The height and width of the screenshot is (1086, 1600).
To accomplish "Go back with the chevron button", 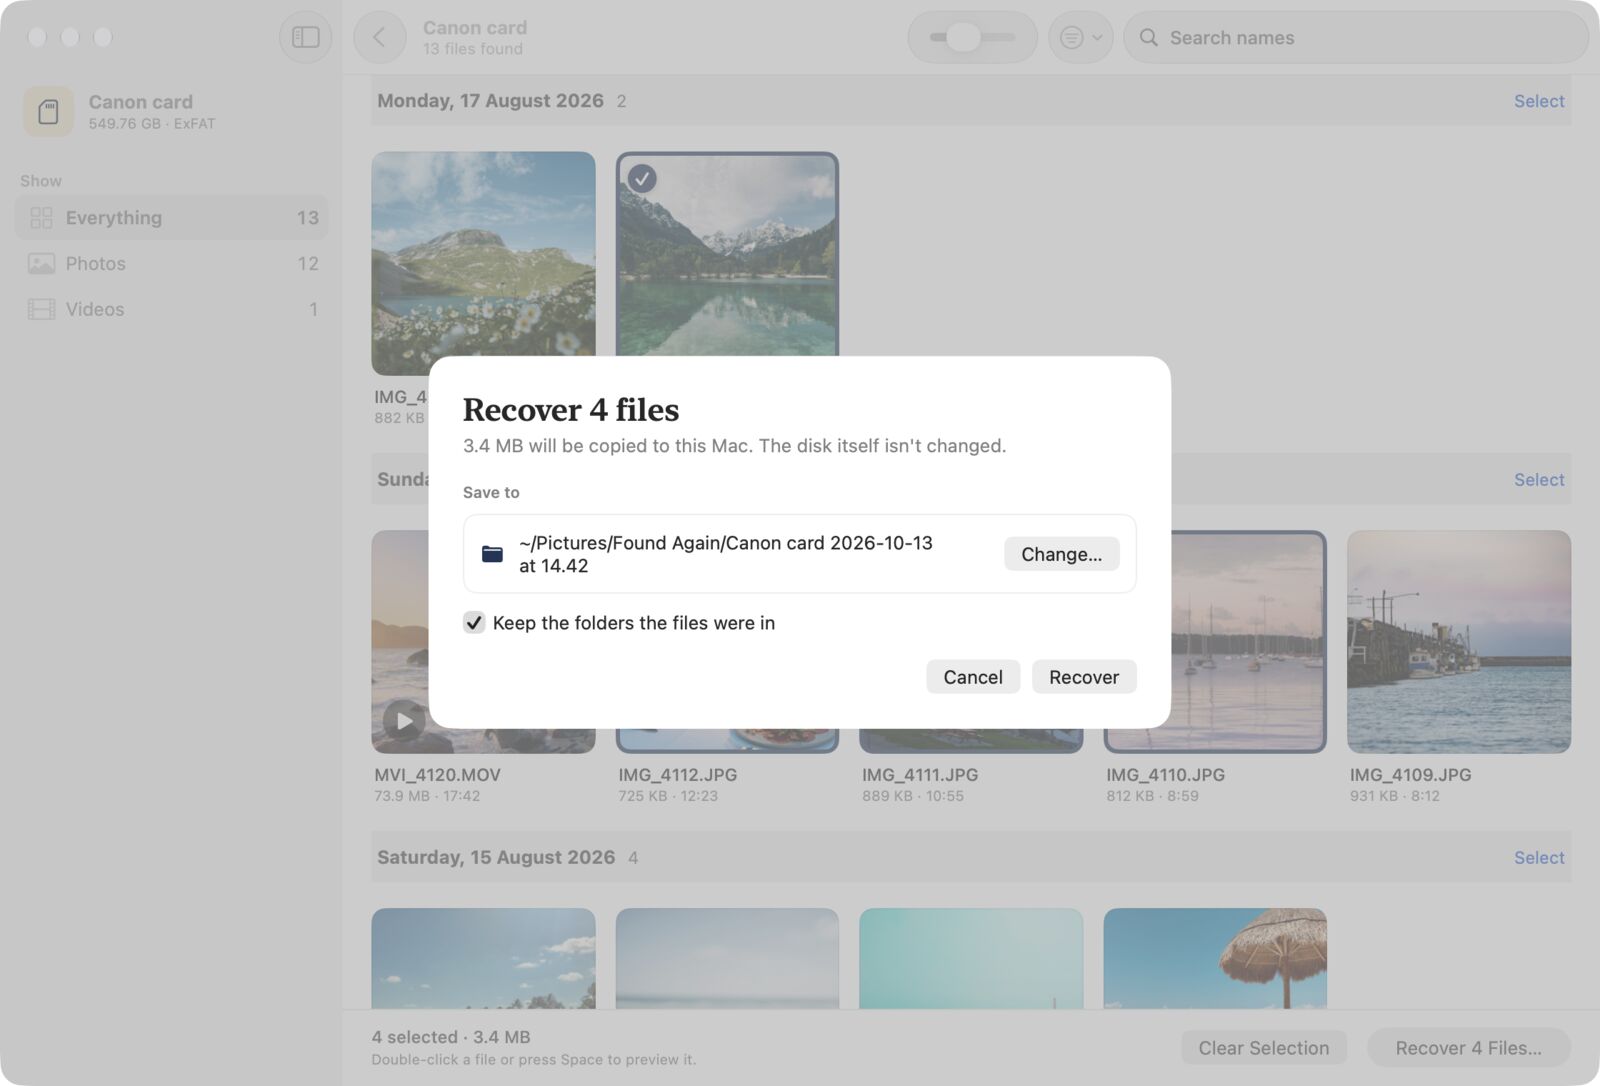I will (x=379, y=37).
